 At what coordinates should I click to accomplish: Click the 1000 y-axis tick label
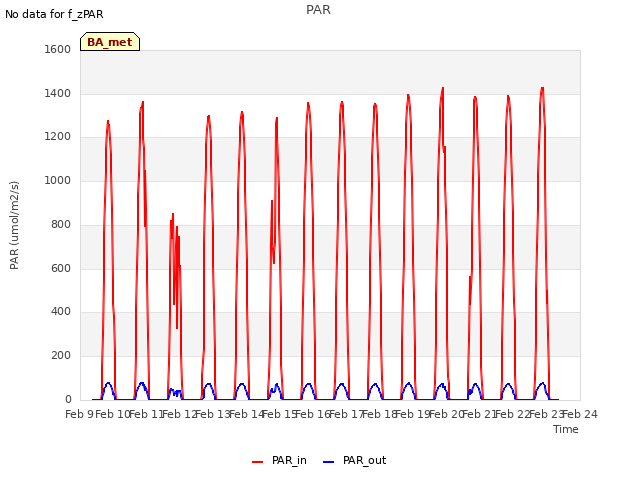point(58,180)
